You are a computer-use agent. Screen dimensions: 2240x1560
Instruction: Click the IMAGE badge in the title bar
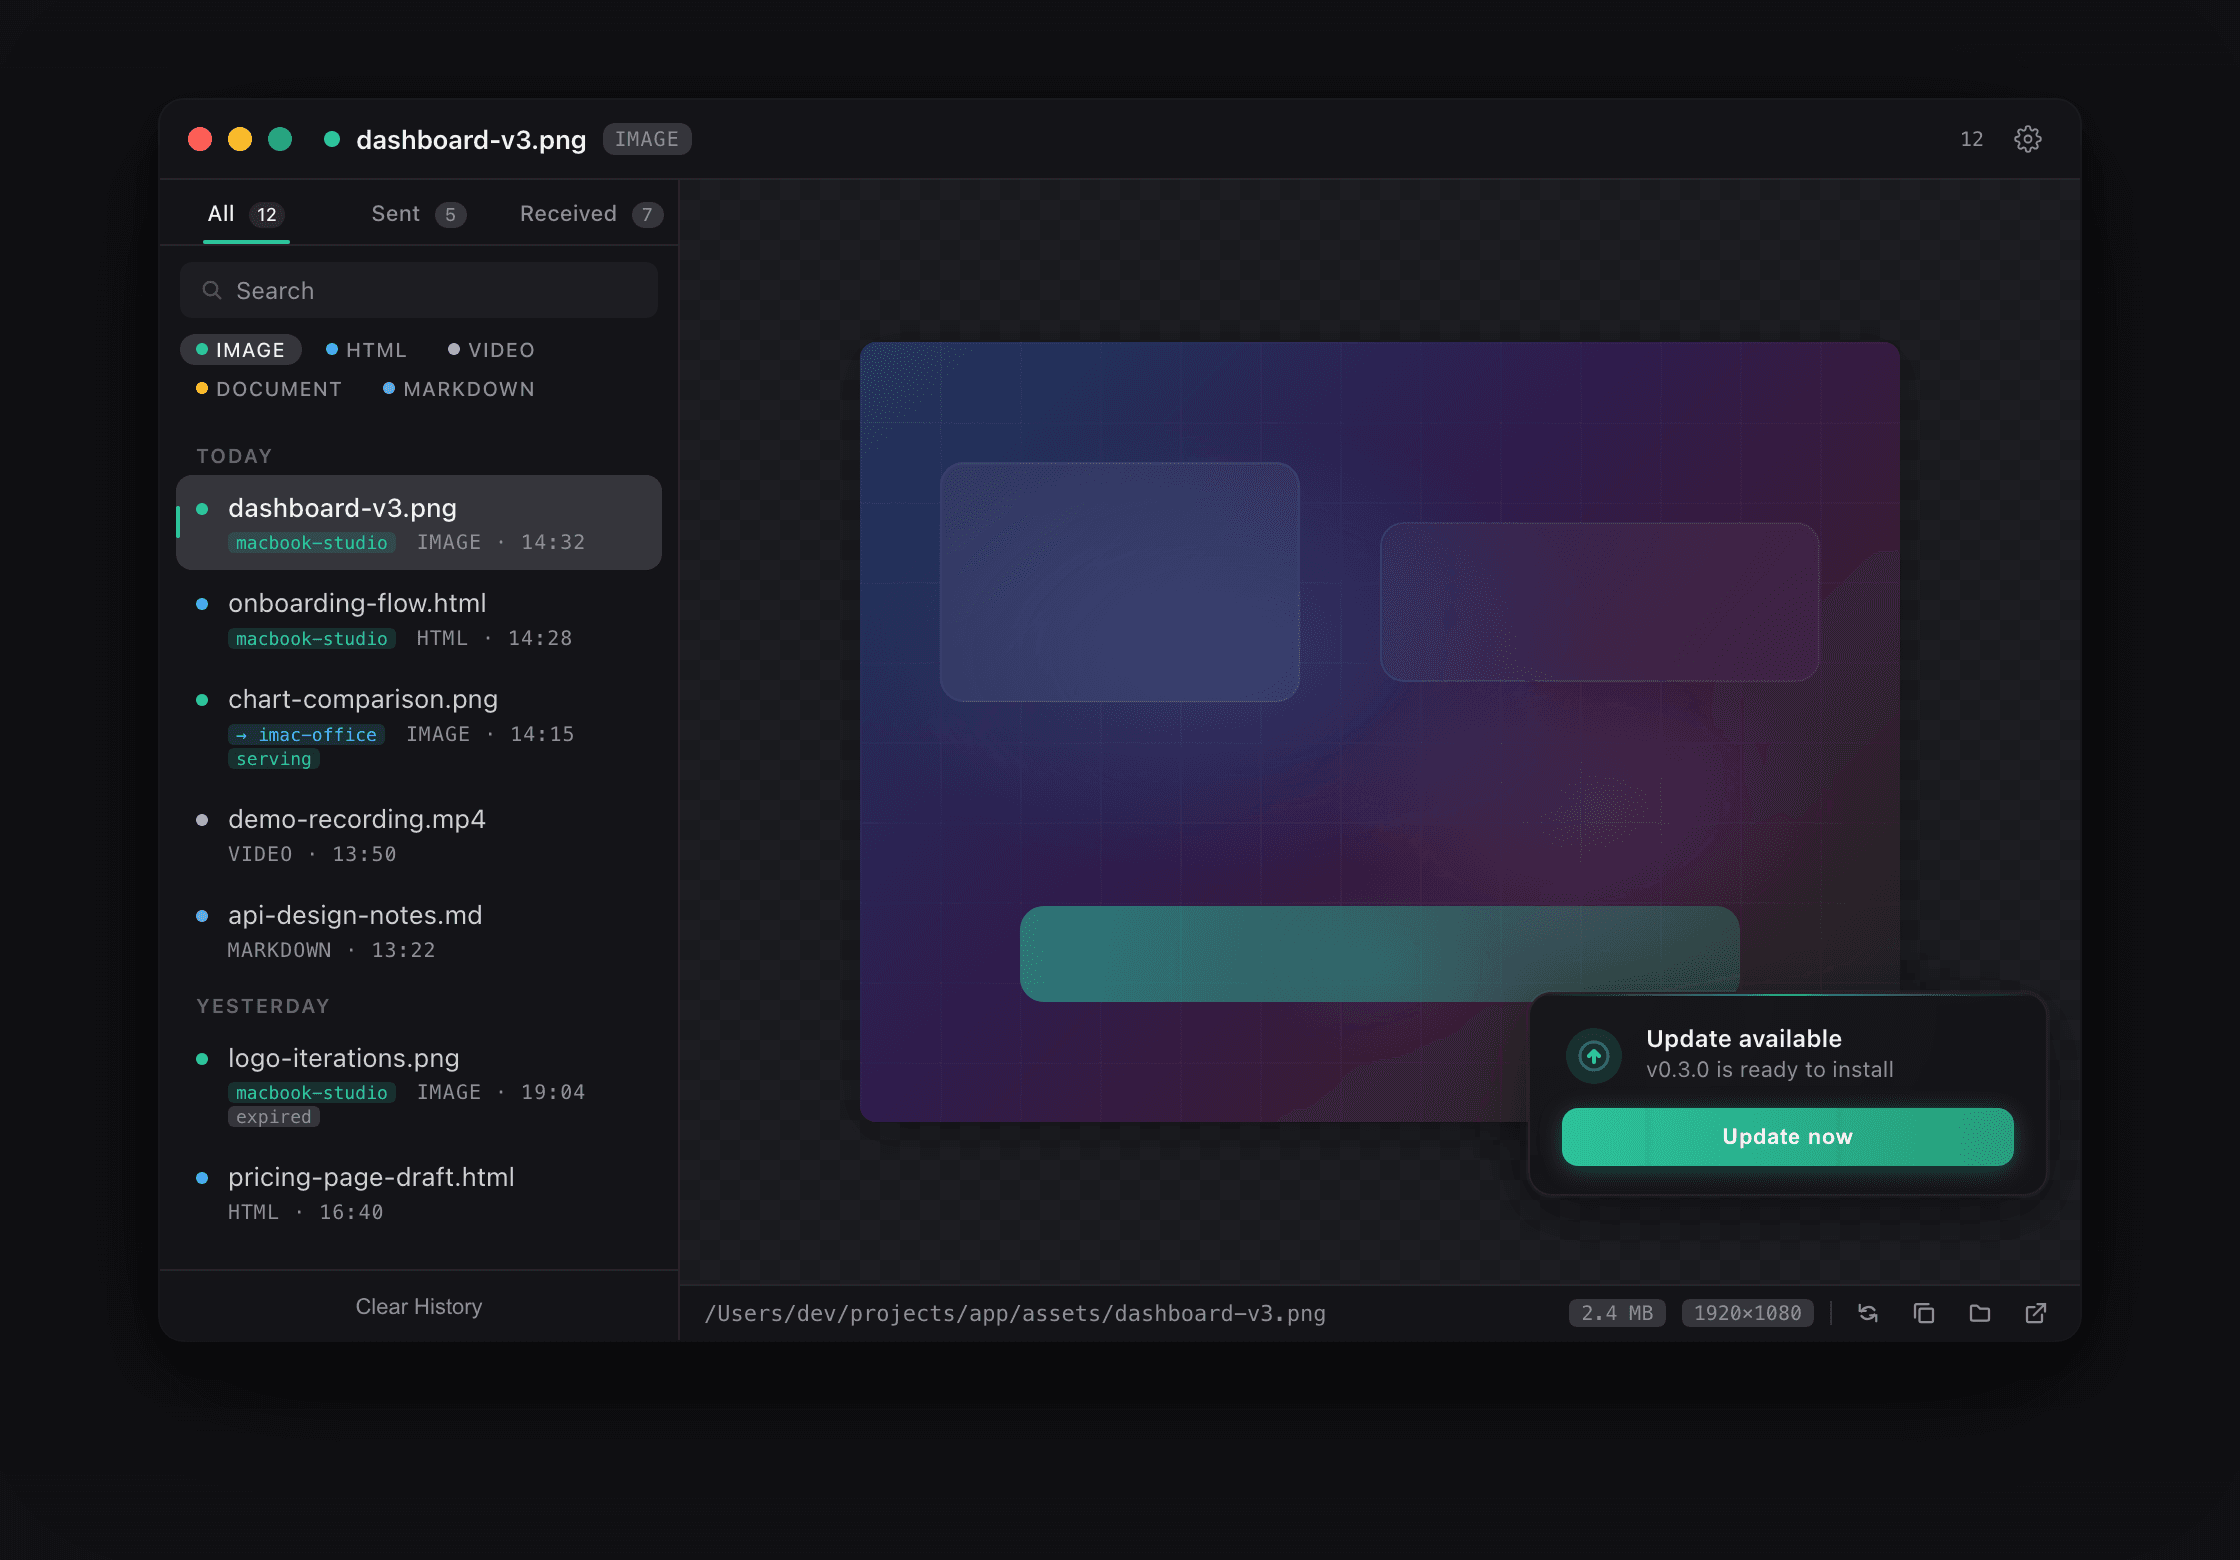coord(647,139)
